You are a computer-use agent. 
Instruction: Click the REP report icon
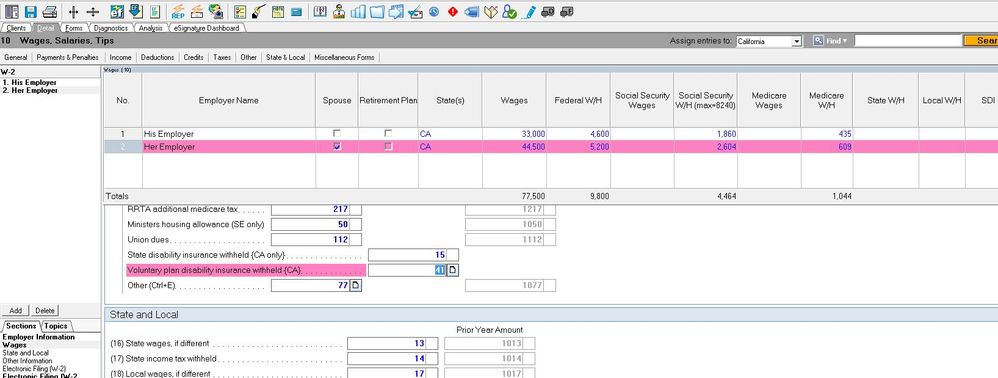point(178,11)
